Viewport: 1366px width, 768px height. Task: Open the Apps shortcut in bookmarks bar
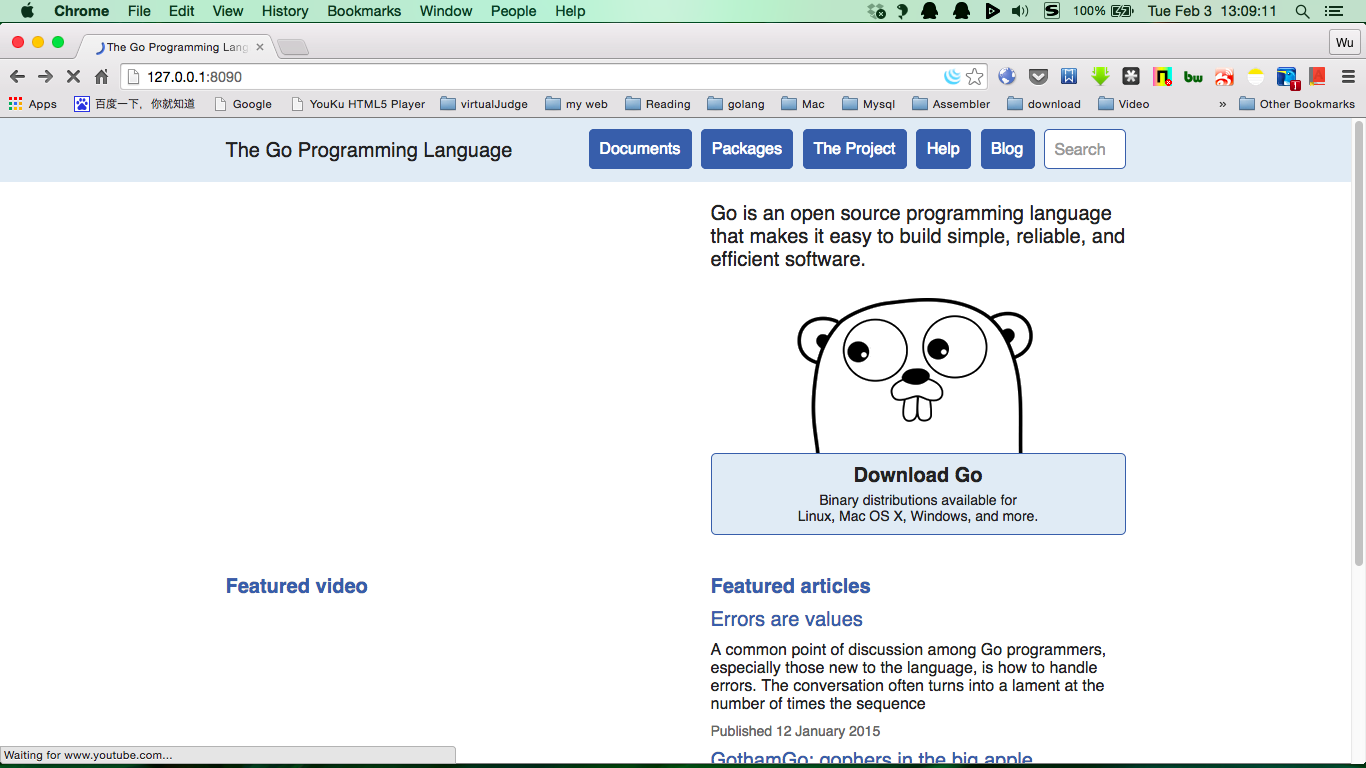pyautogui.click(x=33, y=104)
